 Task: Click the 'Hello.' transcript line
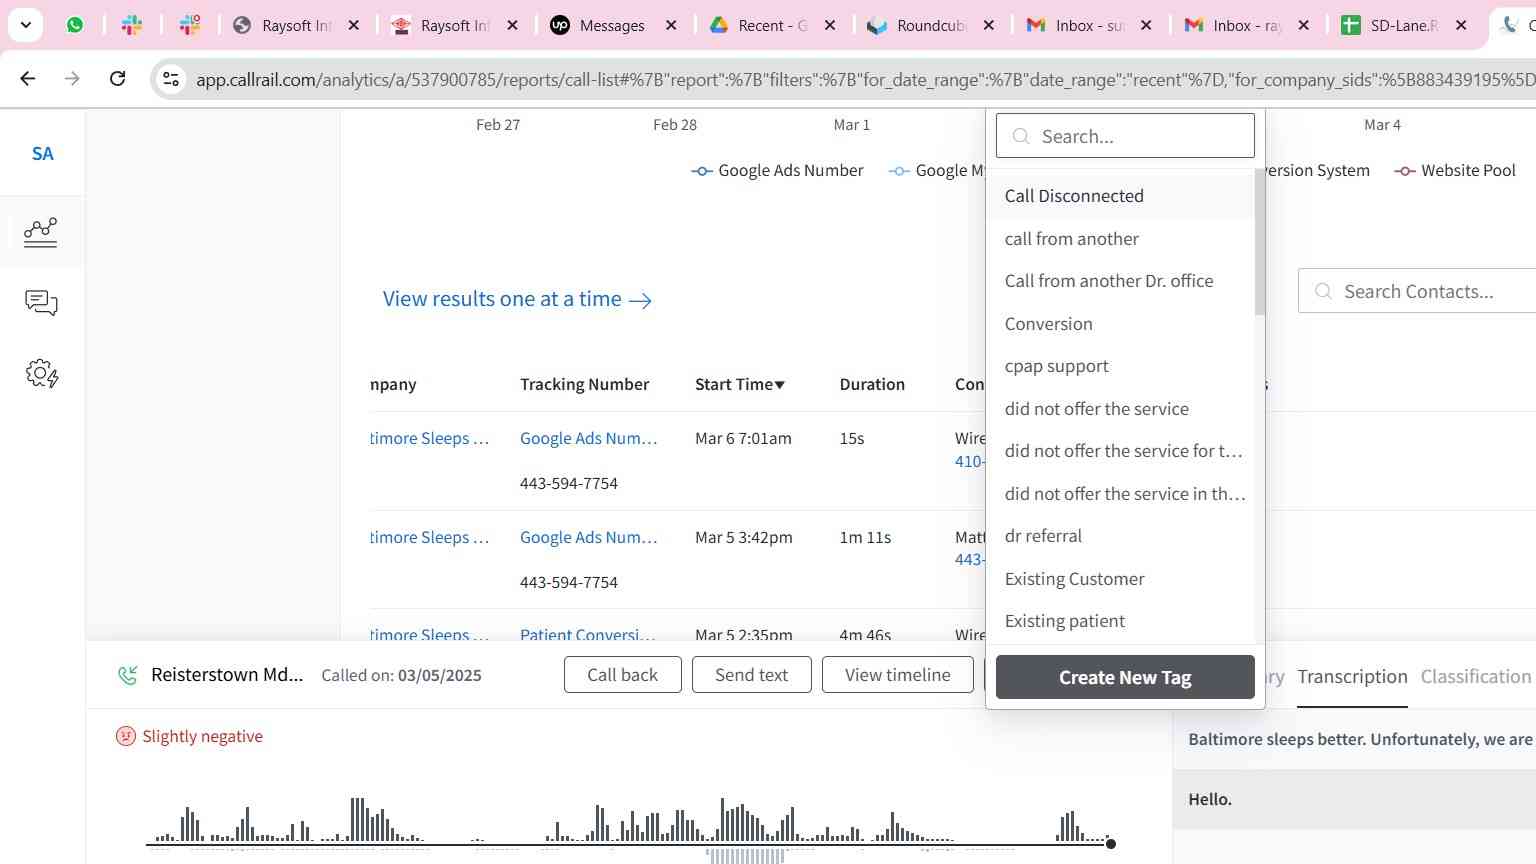(1354, 799)
